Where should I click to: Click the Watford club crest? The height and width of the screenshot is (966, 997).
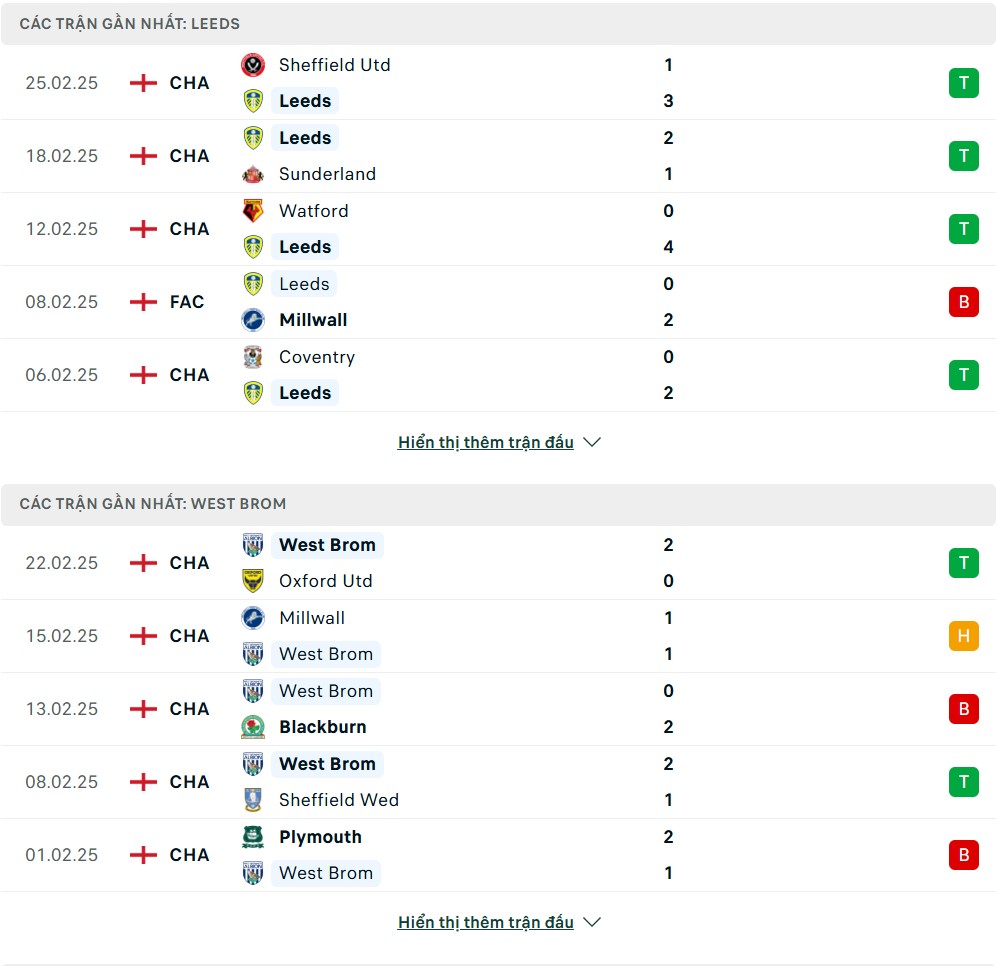pos(253,211)
